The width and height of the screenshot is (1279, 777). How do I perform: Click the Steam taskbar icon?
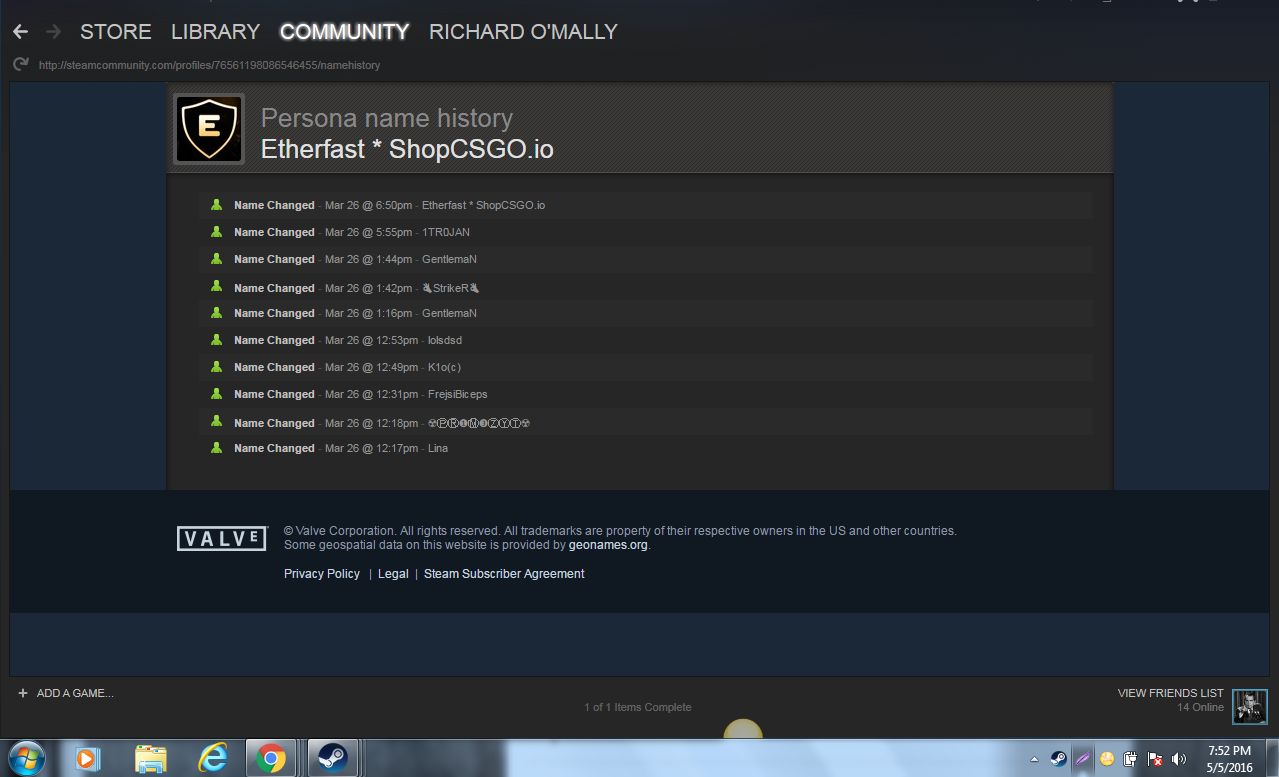tap(333, 759)
